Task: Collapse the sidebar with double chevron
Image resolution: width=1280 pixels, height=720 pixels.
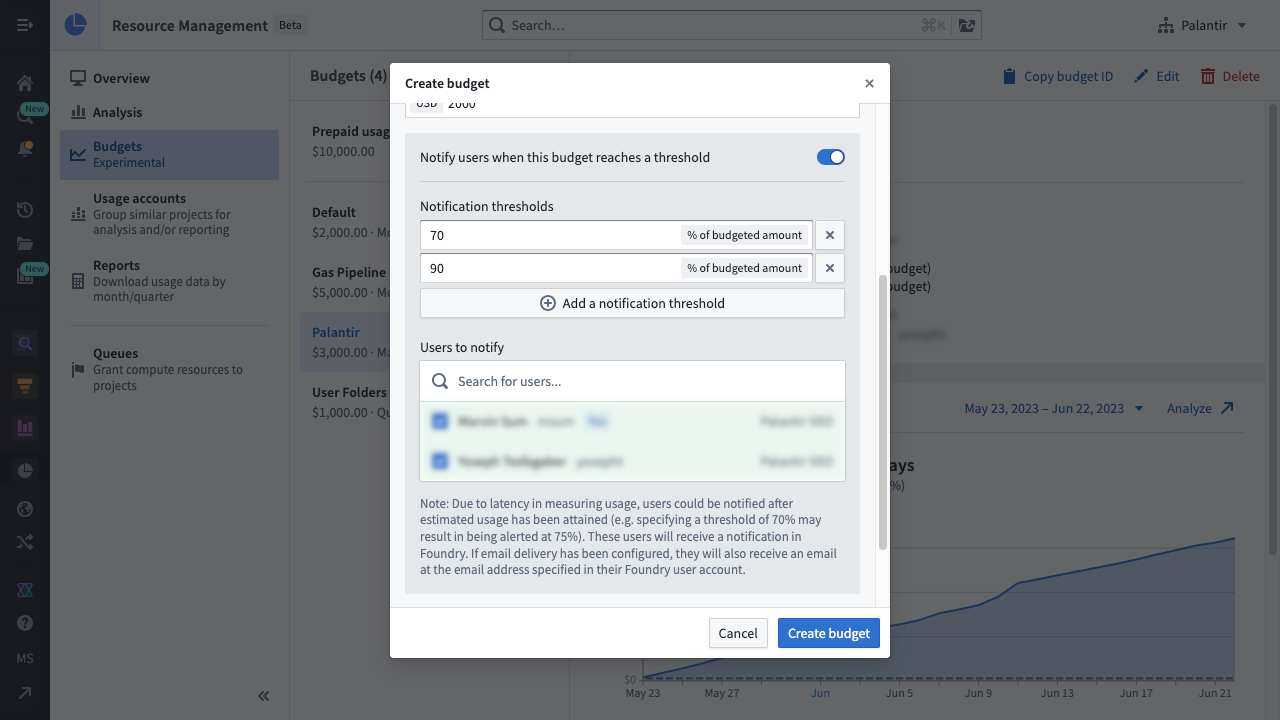Action: click(x=264, y=696)
